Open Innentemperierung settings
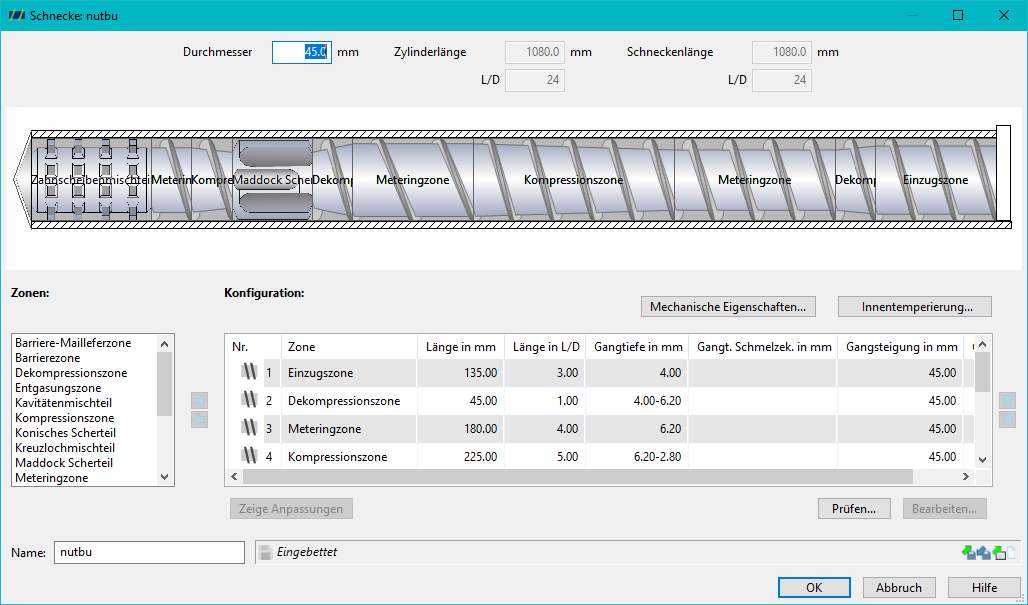The image size is (1028, 605). [915, 307]
